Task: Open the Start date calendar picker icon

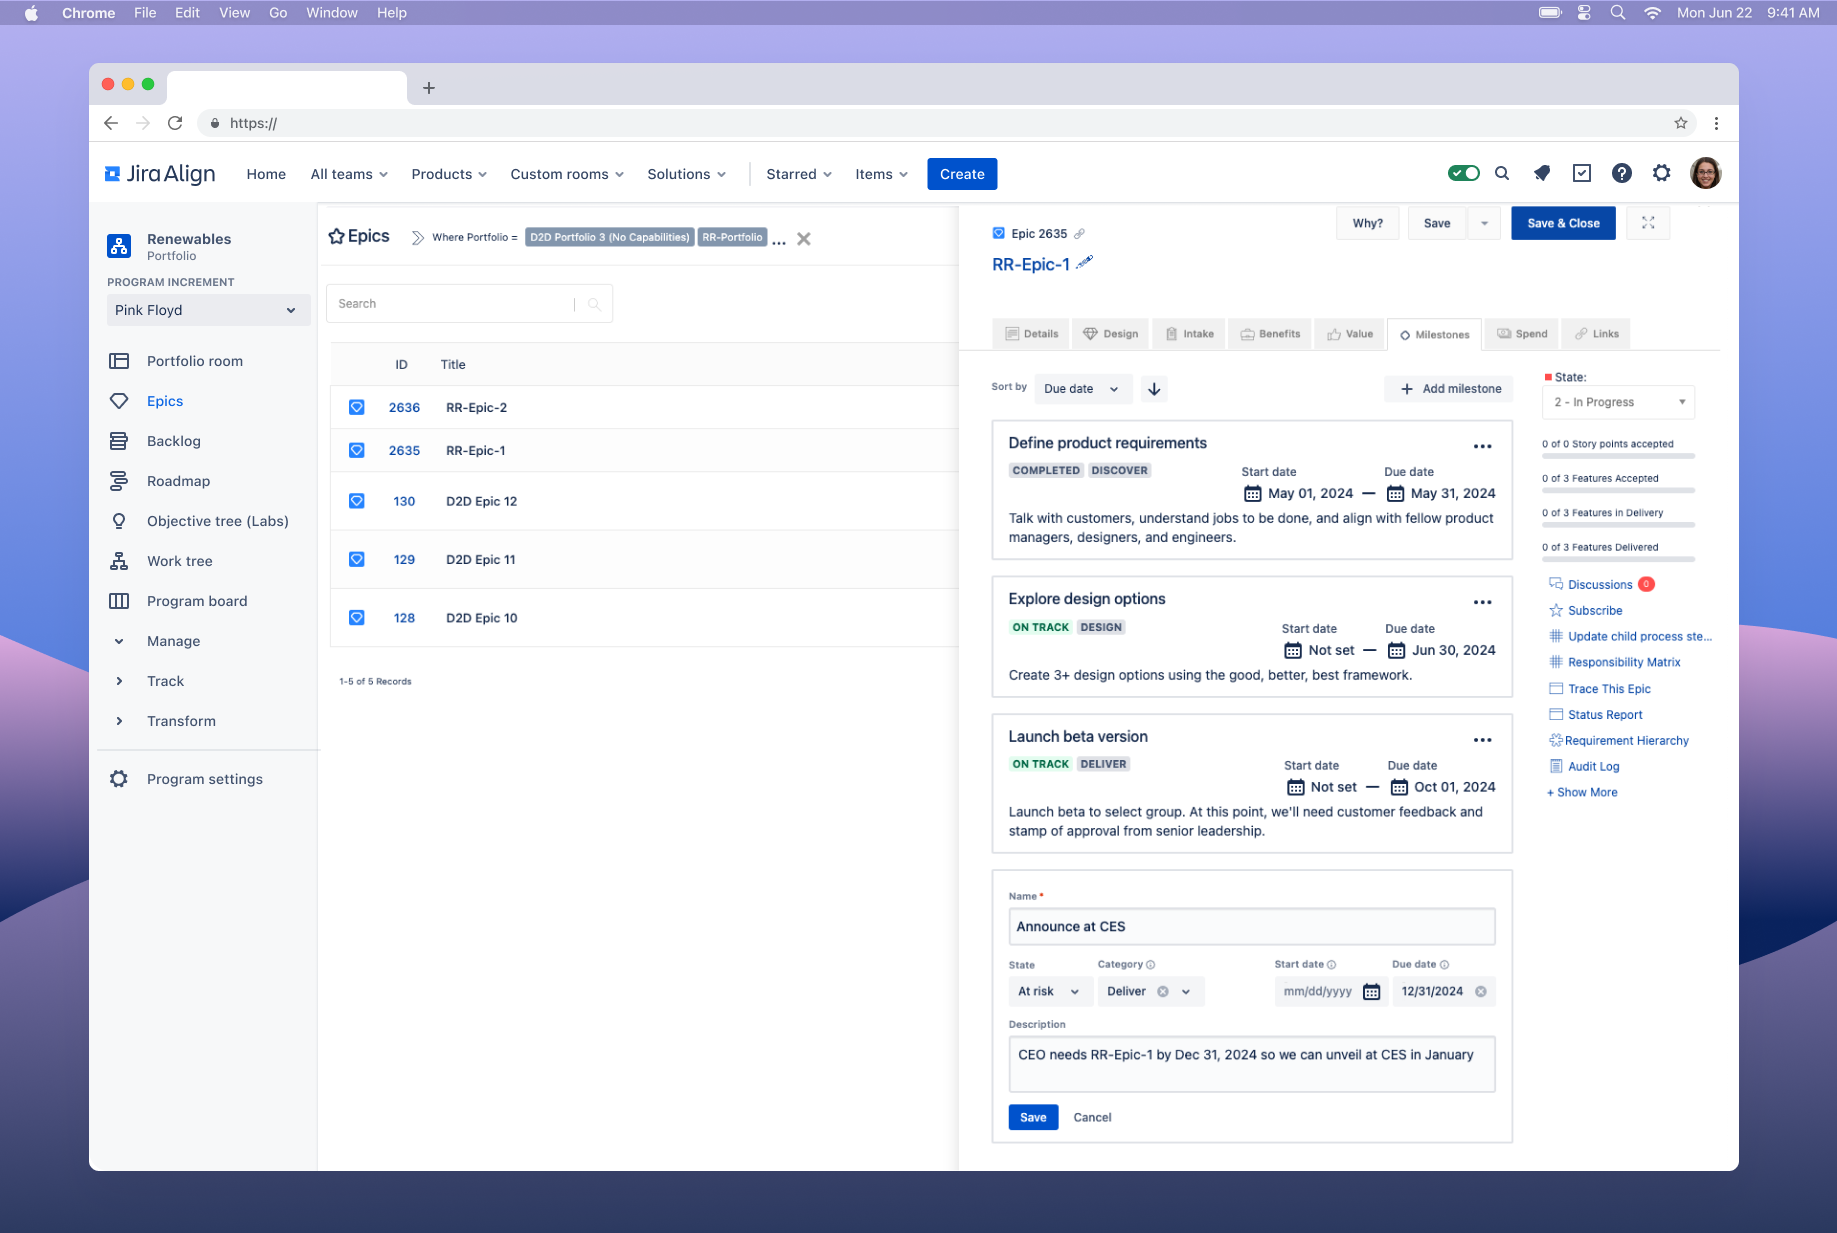Action: tap(1372, 992)
